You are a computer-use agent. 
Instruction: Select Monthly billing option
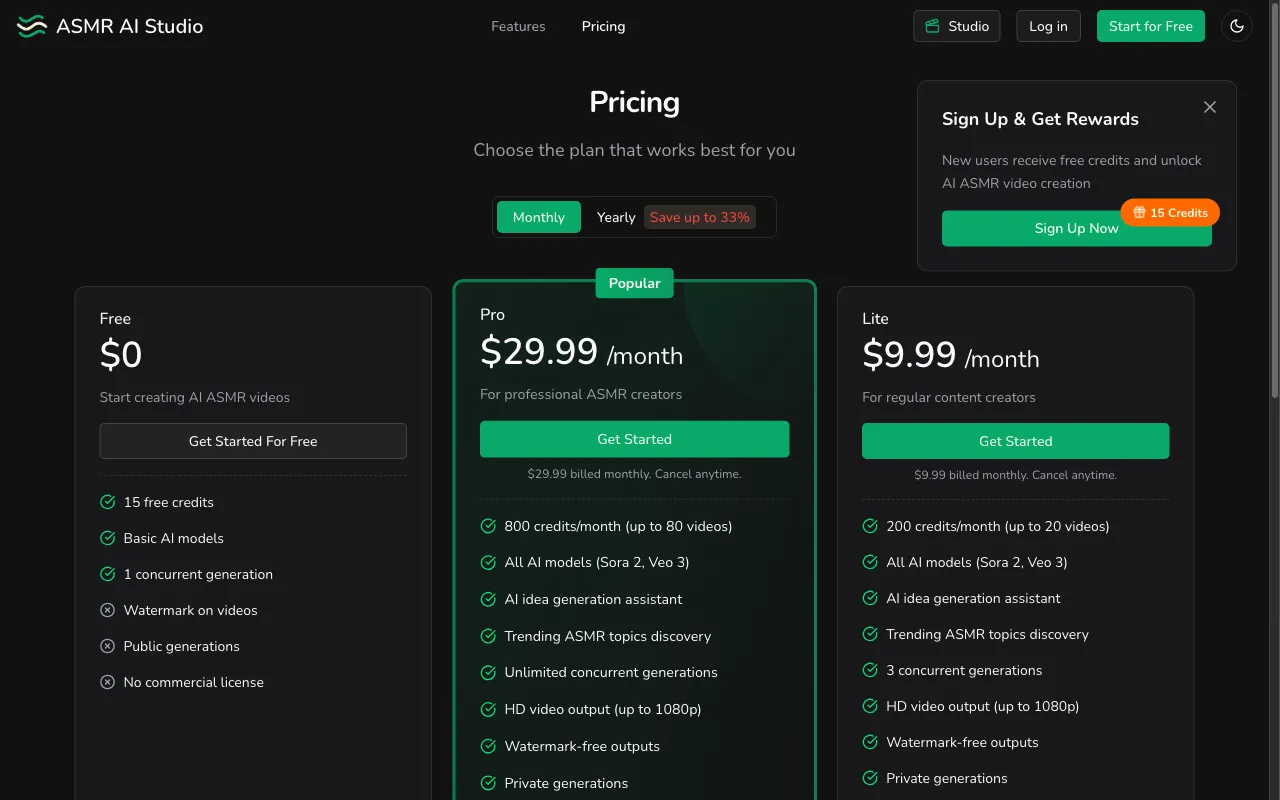coord(539,217)
